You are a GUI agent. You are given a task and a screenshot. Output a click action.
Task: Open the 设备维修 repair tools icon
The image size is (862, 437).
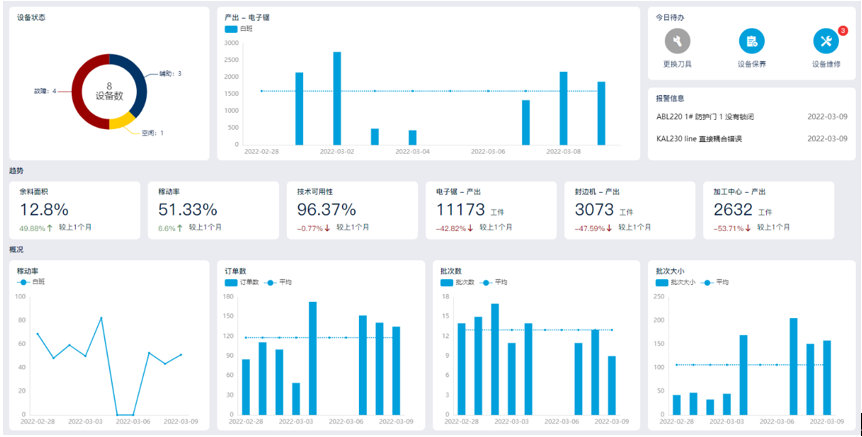click(x=826, y=41)
